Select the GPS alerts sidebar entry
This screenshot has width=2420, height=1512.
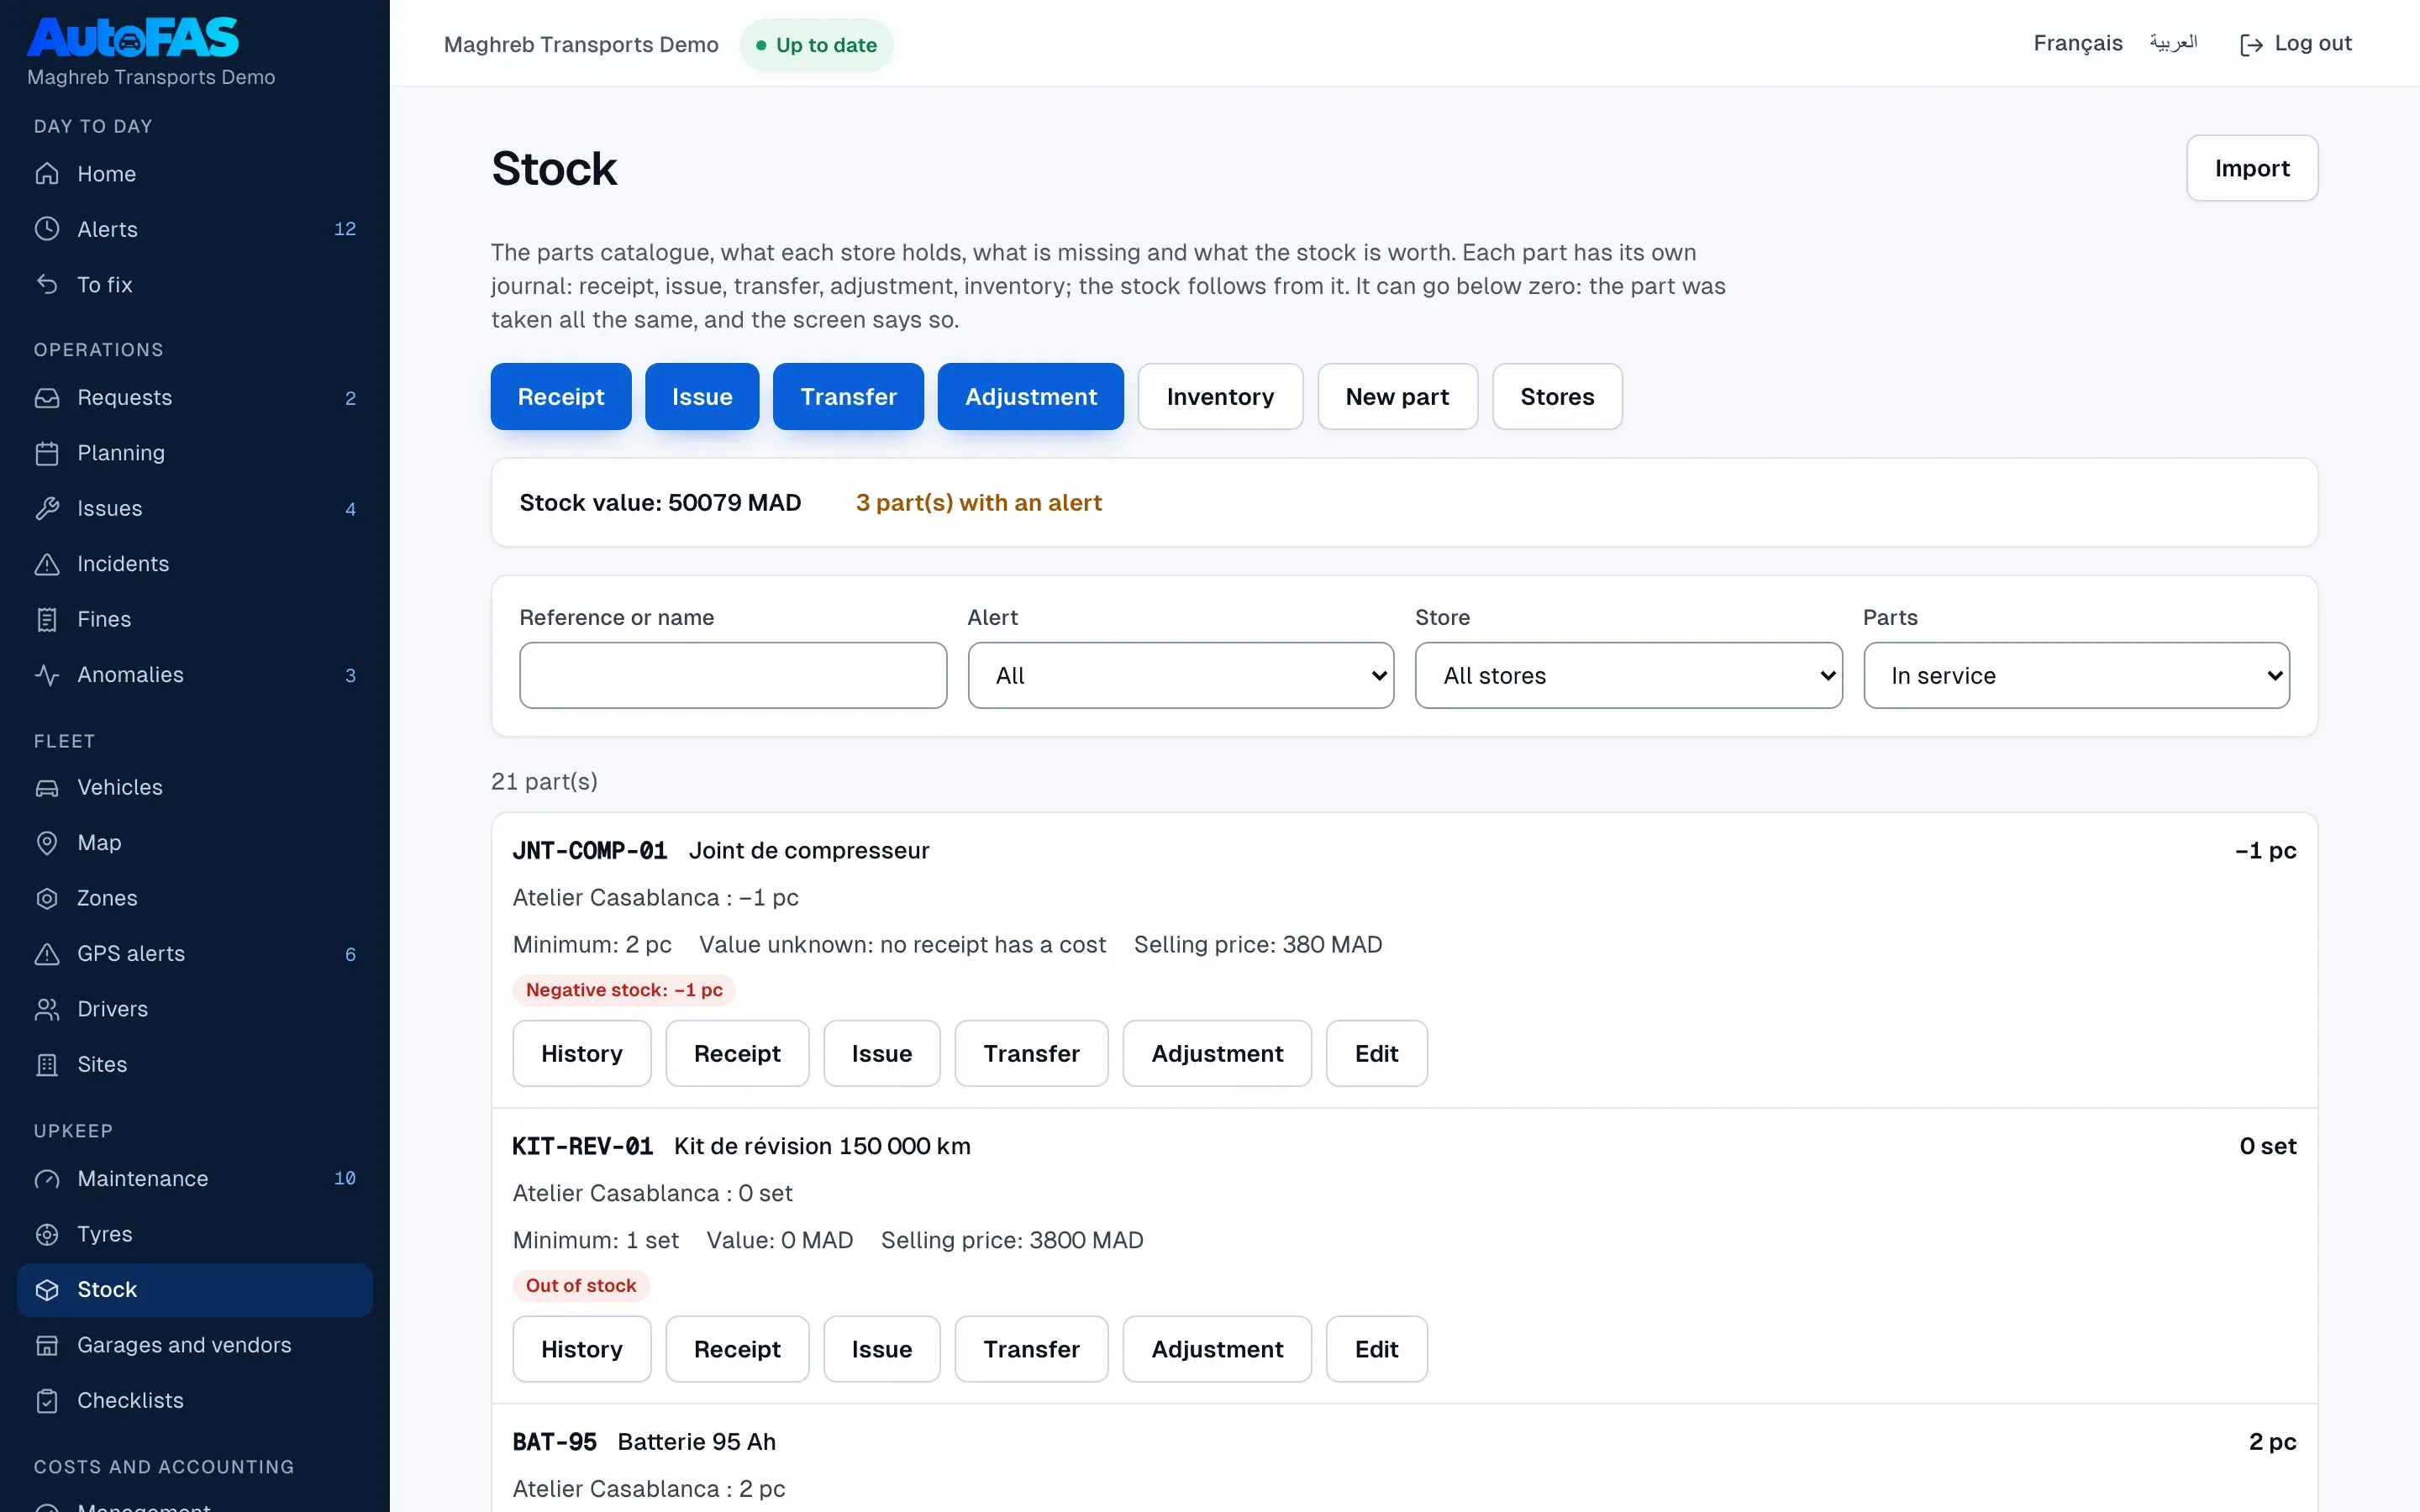[x=195, y=954]
